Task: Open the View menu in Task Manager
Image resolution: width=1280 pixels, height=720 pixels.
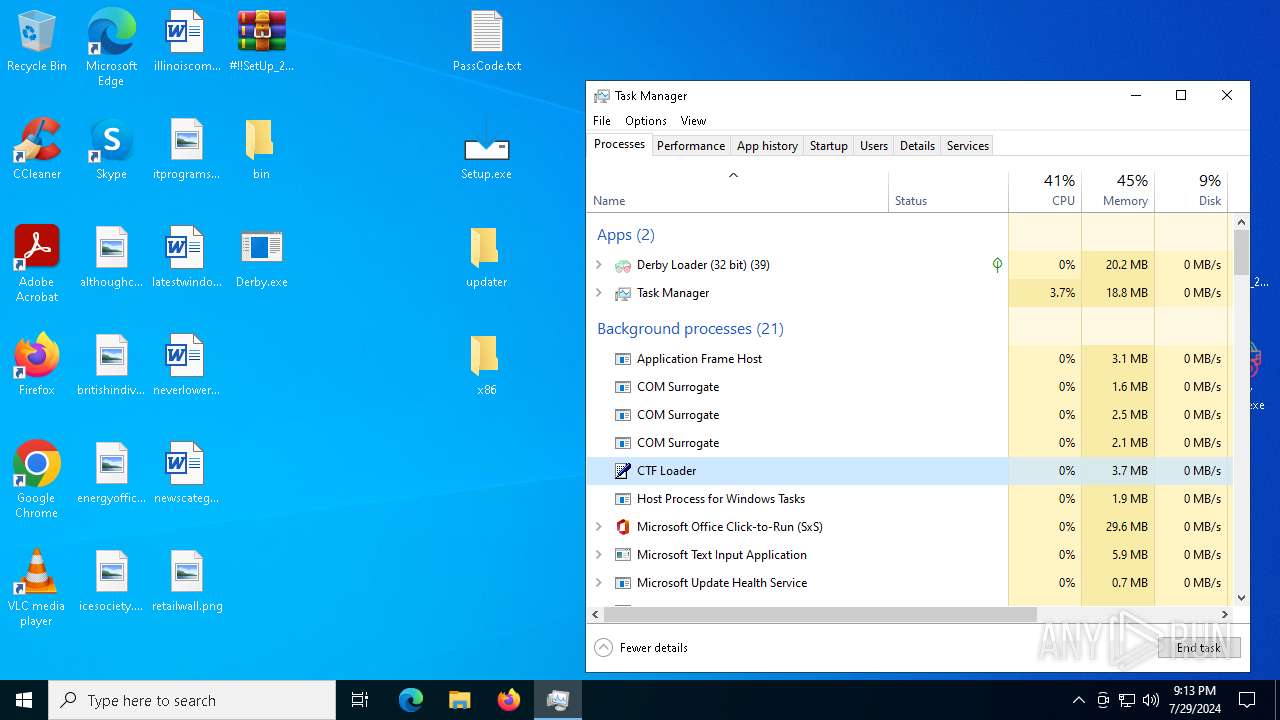Action: (693, 121)
